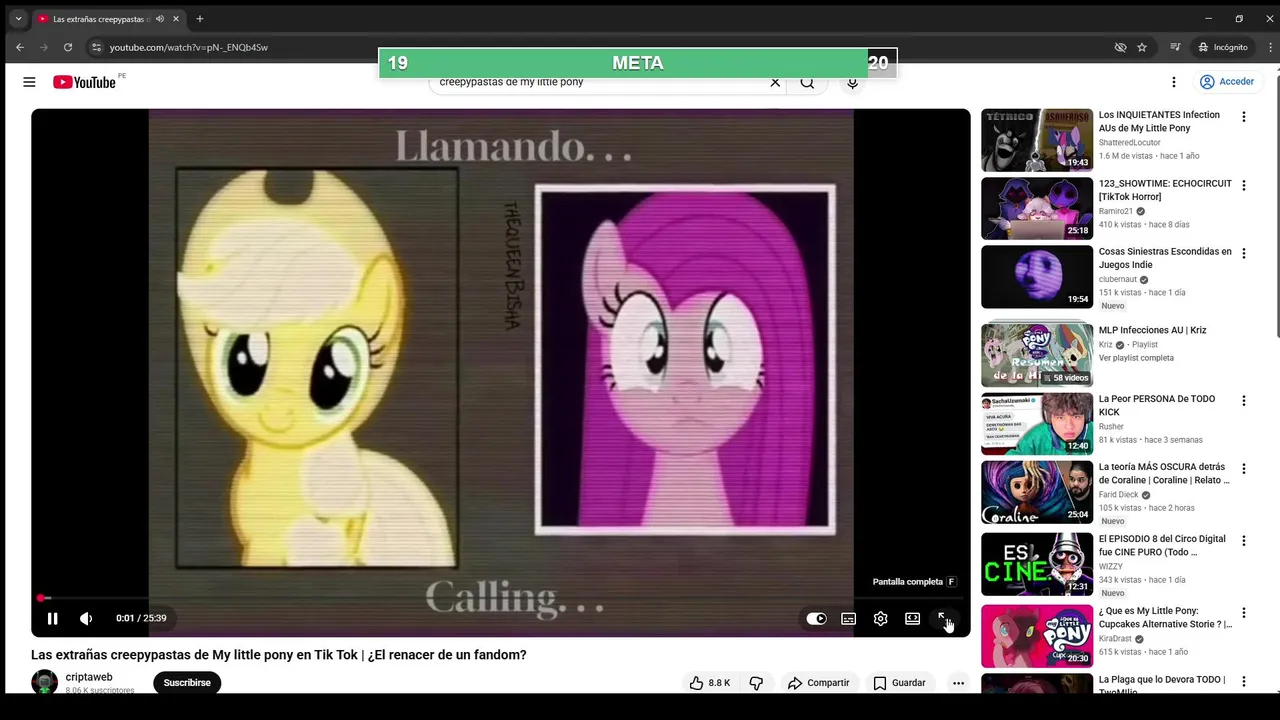Switch to theater mode view
The width and height of the screenshot is (1280, 720).
[912, 618]
